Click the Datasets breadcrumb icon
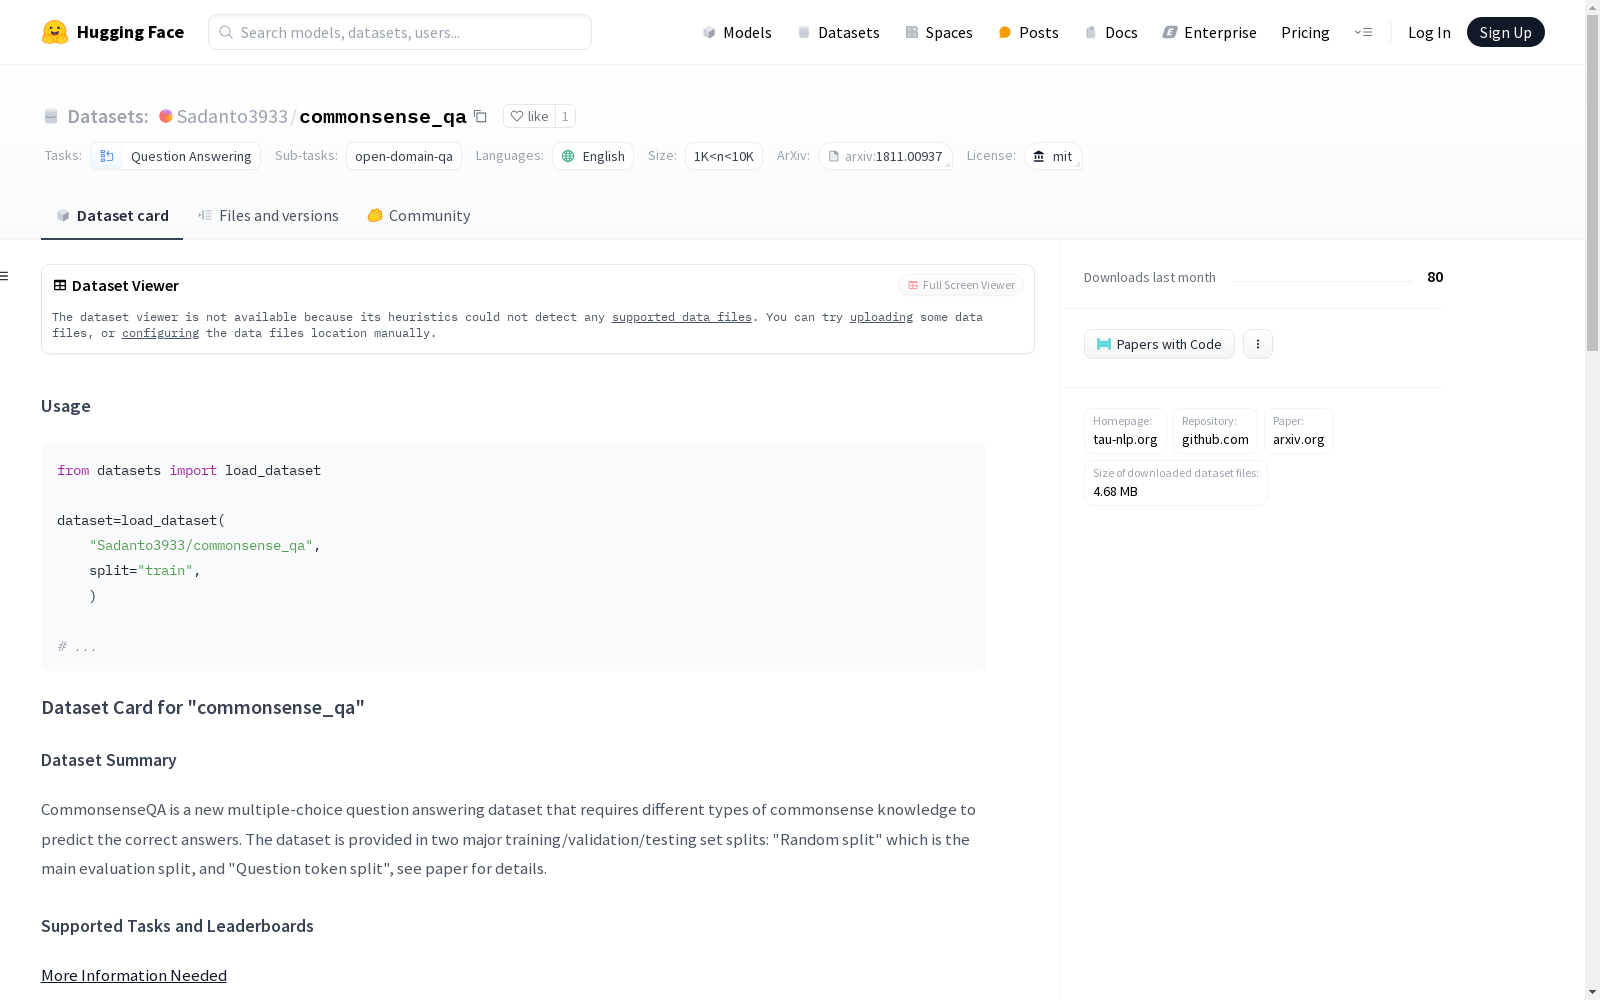This screenshot has width=1600, height=1000. click(x=51, y=116)
